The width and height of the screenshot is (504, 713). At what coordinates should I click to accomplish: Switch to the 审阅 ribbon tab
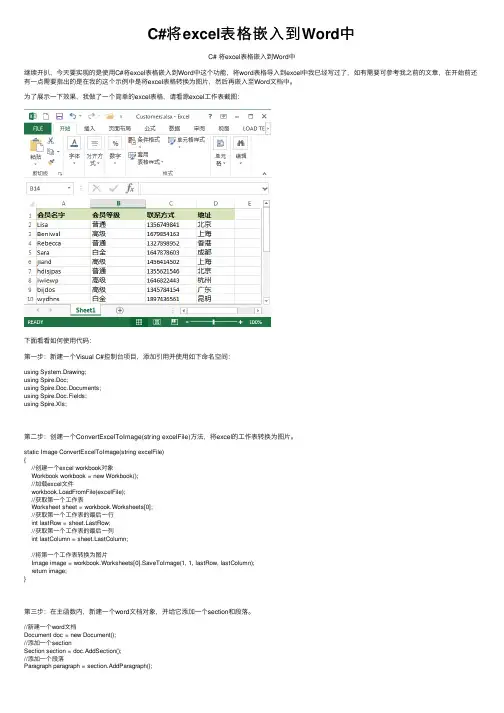(x=199, y=129)
